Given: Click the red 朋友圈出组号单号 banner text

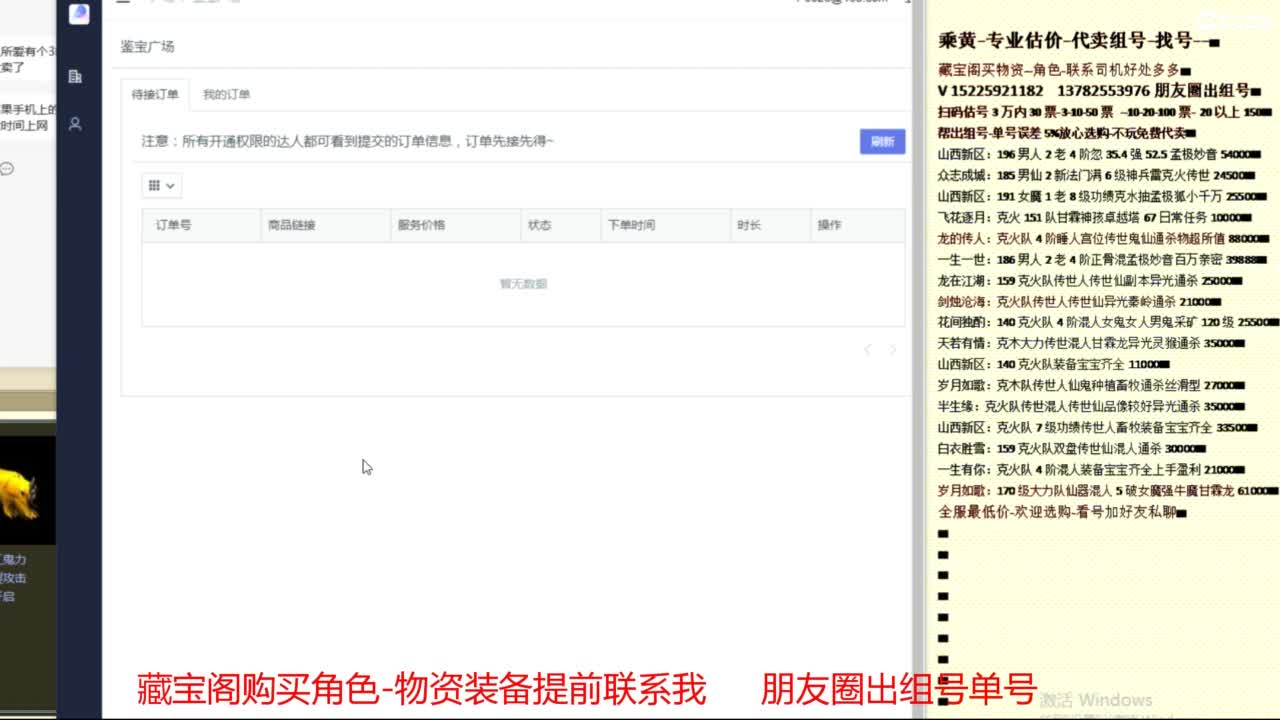Looking at the screenshot, I should 899,689.
